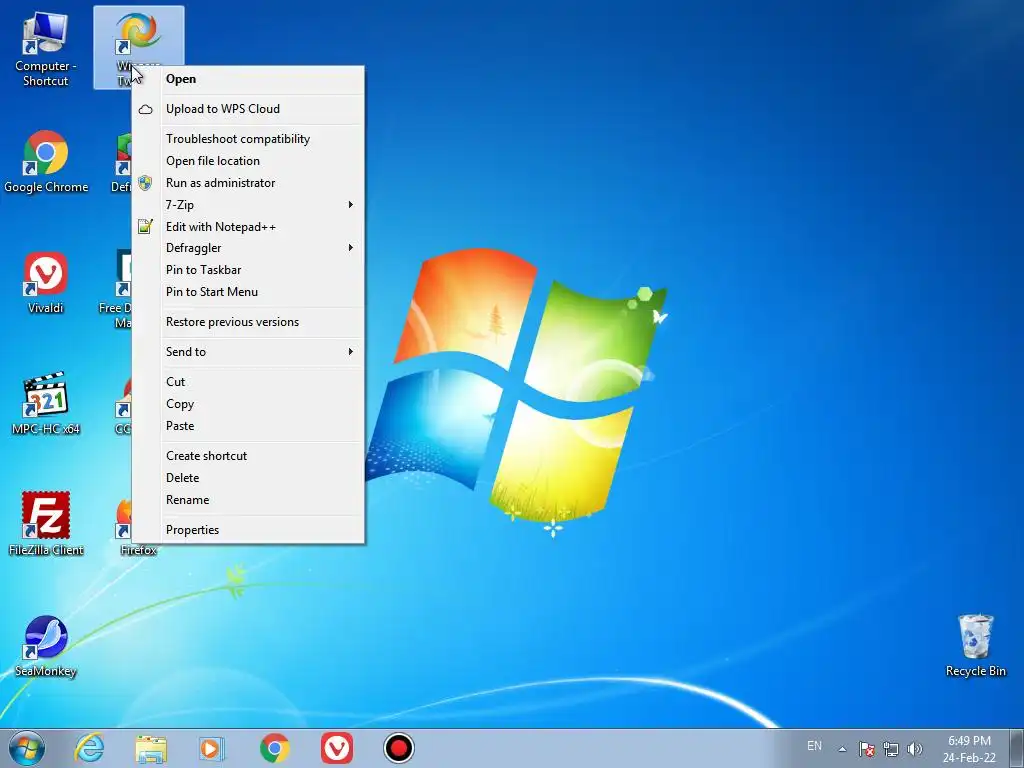Select the MPC-HC x64 desktop icon

point(46,404)
